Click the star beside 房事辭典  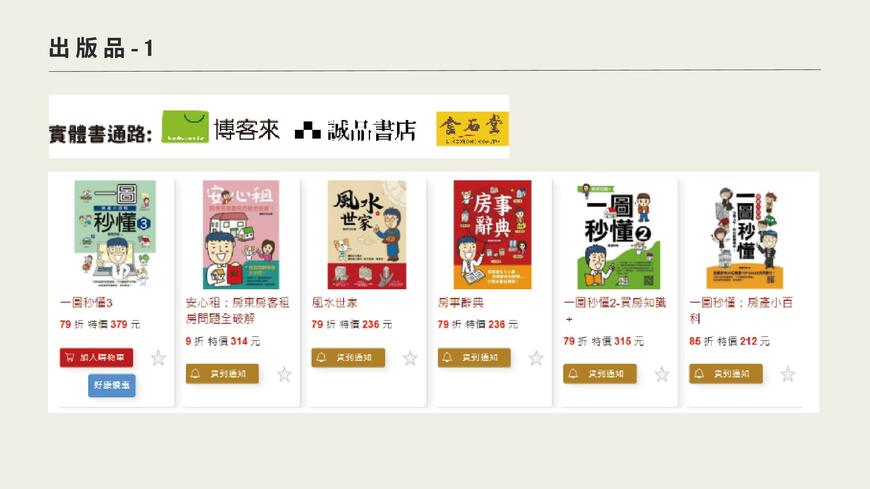[x=536, y=358]
